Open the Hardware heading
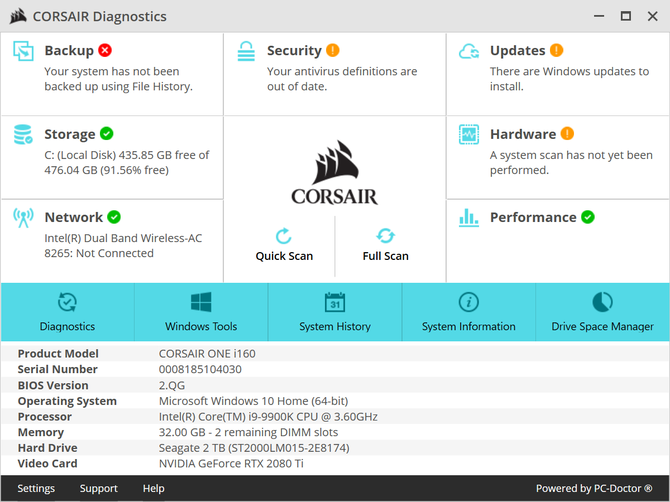The image size is (670, 502). [x=523, y=134]
